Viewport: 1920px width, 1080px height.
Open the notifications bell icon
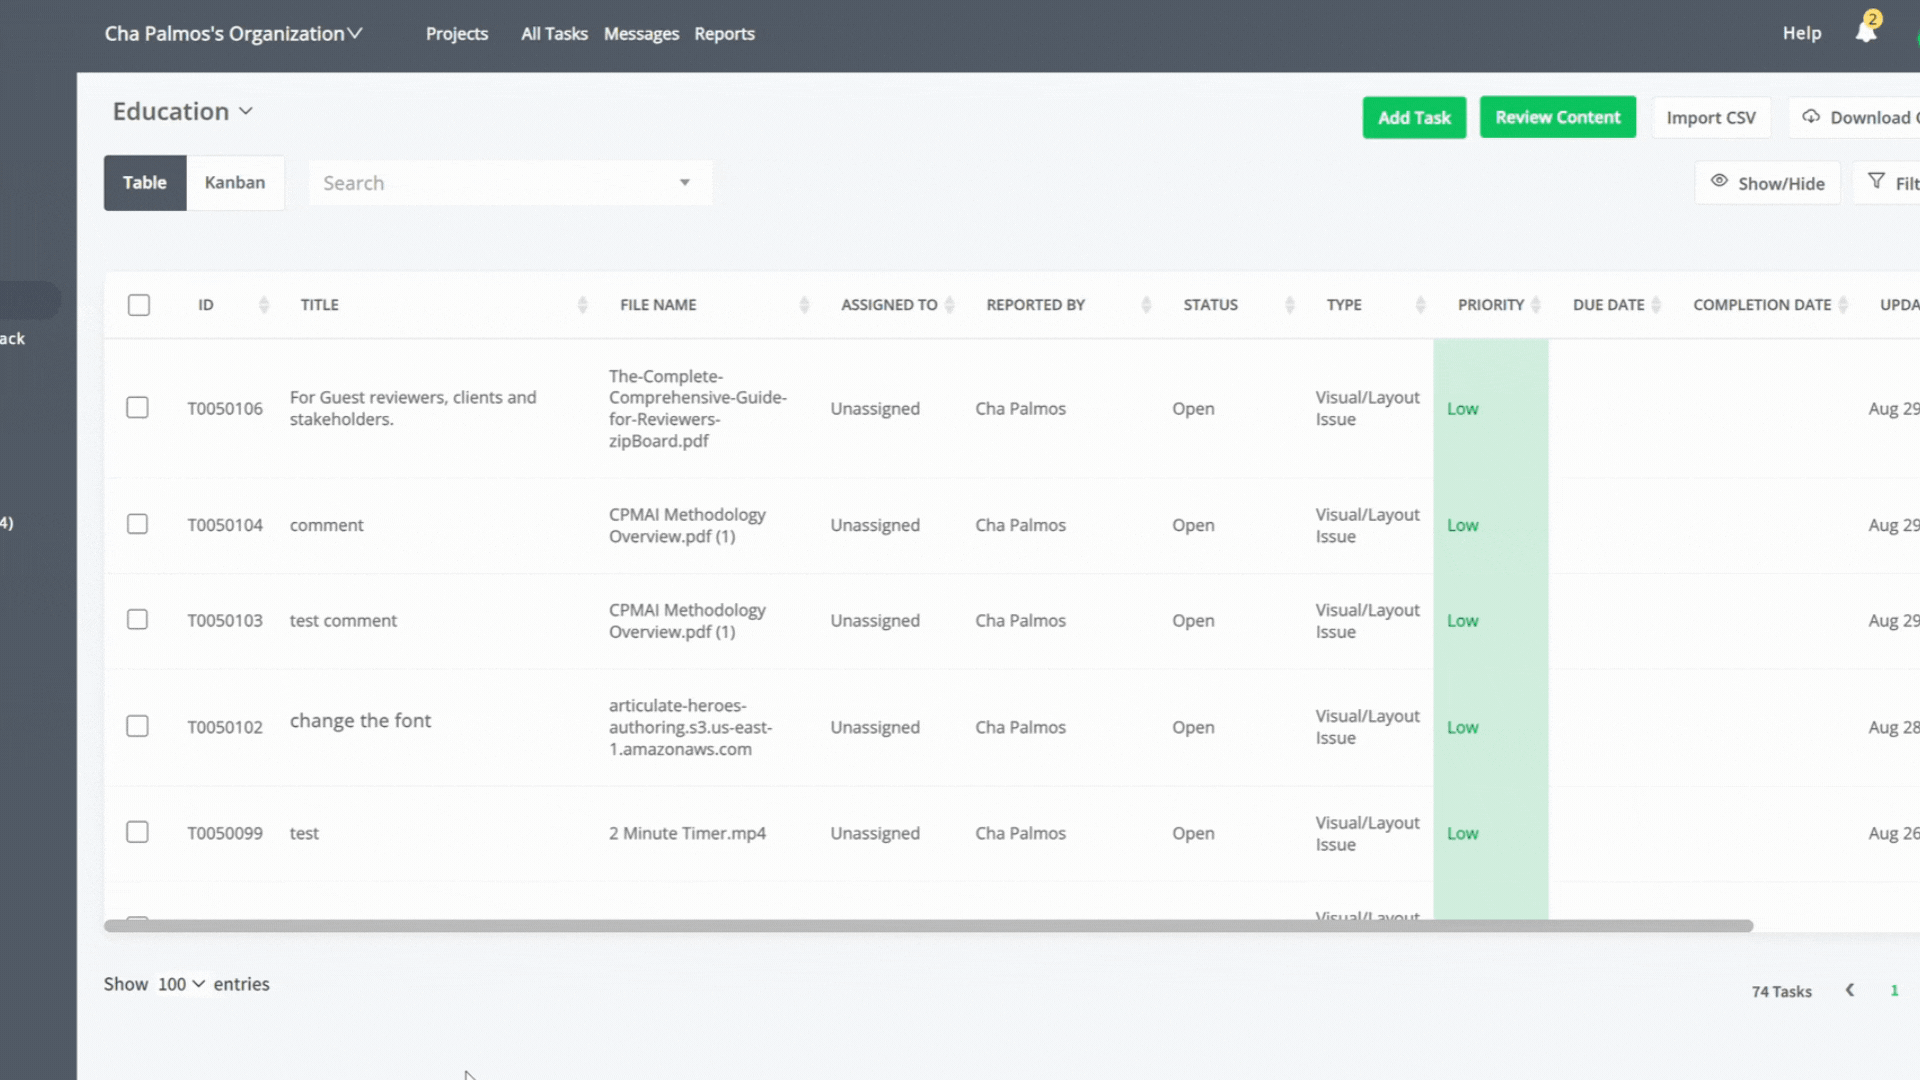click(1865, 32)
